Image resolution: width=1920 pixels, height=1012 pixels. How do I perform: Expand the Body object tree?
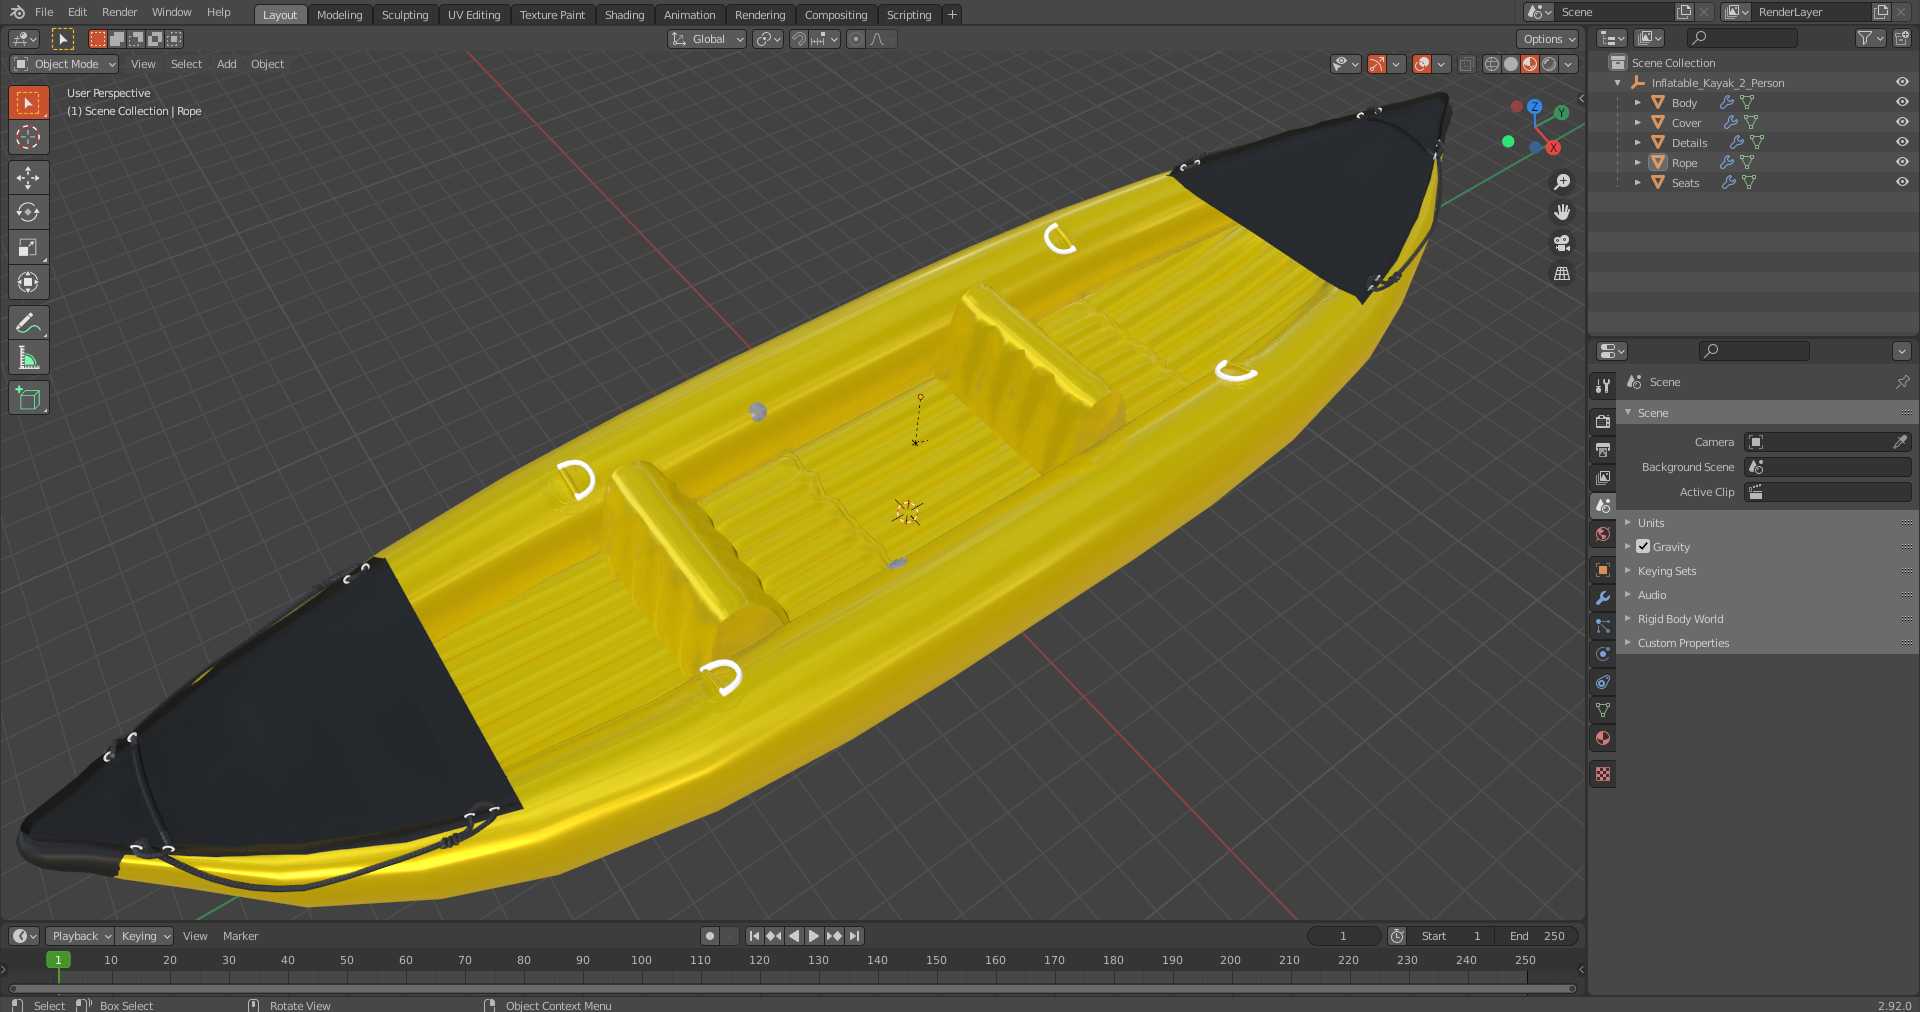click(1637, 102)
